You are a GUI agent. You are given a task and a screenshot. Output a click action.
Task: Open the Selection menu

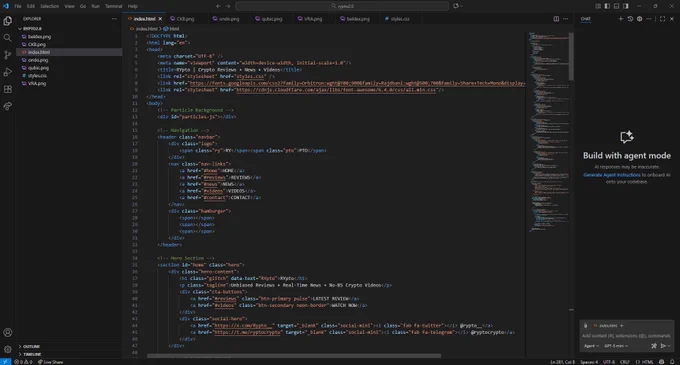point(49,6)
